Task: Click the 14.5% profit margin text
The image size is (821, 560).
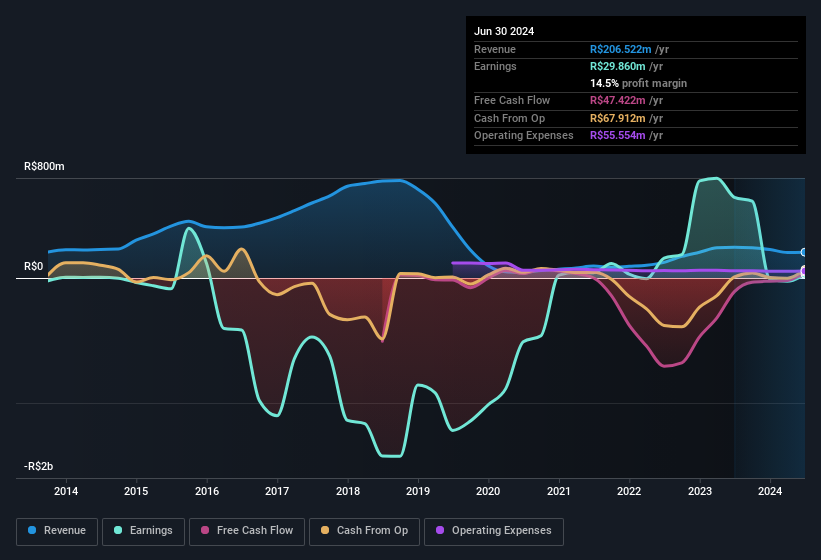Action: pyautogui.click(x=638, y=83)
